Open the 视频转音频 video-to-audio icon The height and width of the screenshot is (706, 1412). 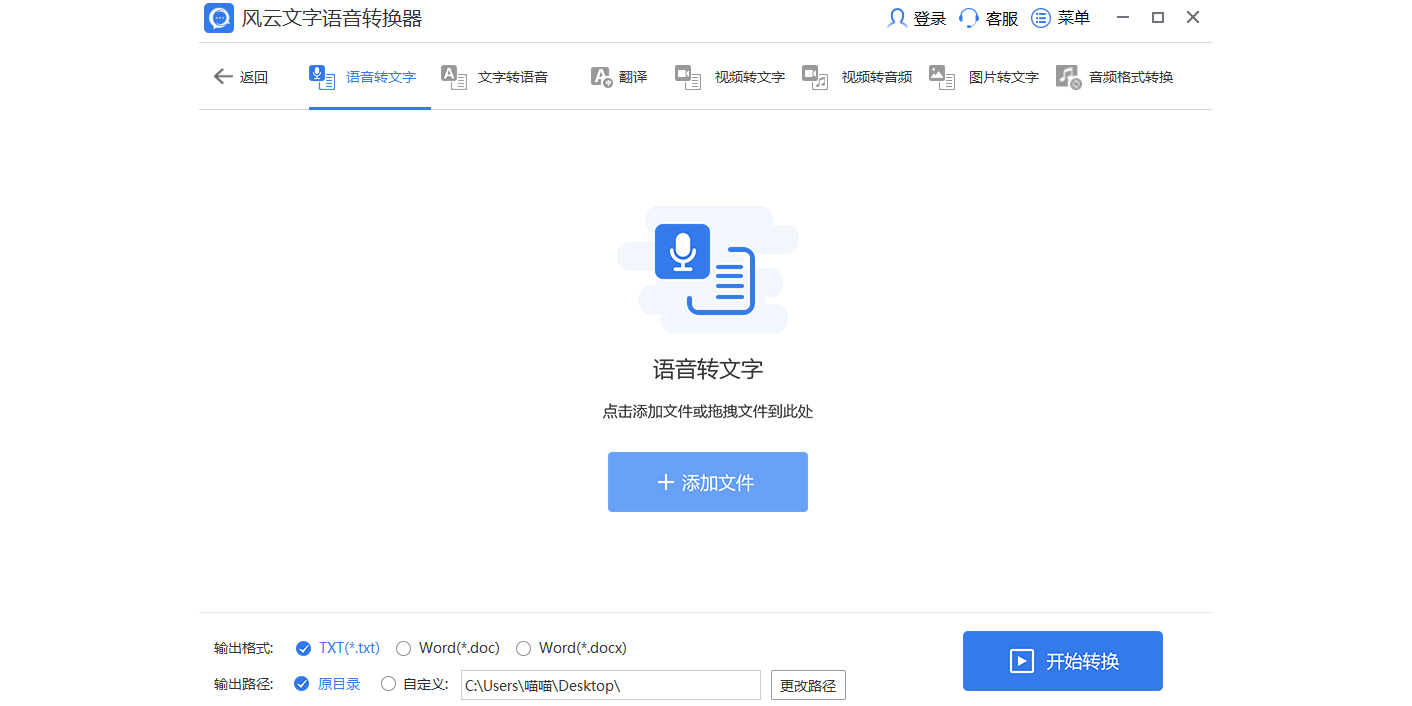coord(815,76)
